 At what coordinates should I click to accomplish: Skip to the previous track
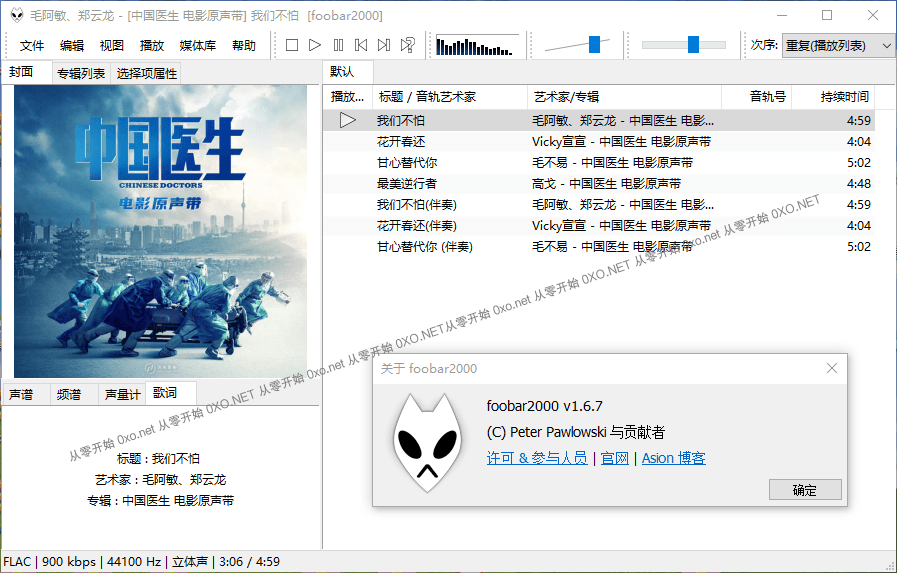[361, 45]
